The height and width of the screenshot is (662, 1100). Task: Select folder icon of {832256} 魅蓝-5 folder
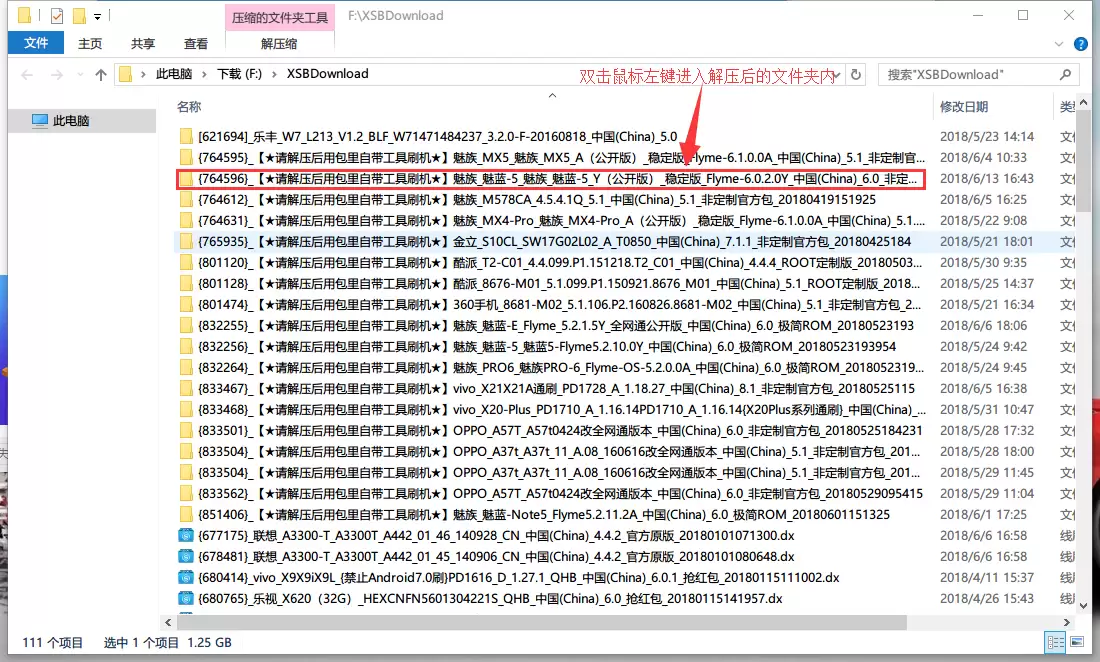[186, 346]
